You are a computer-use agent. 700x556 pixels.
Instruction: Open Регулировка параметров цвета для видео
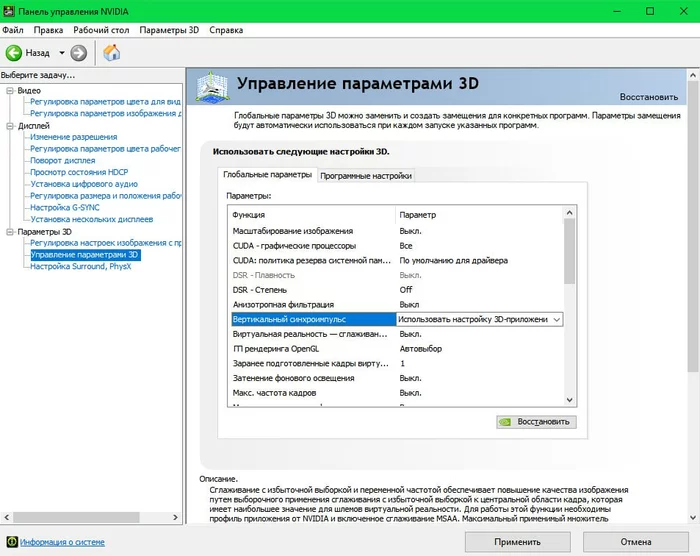(x=105, y=102)
